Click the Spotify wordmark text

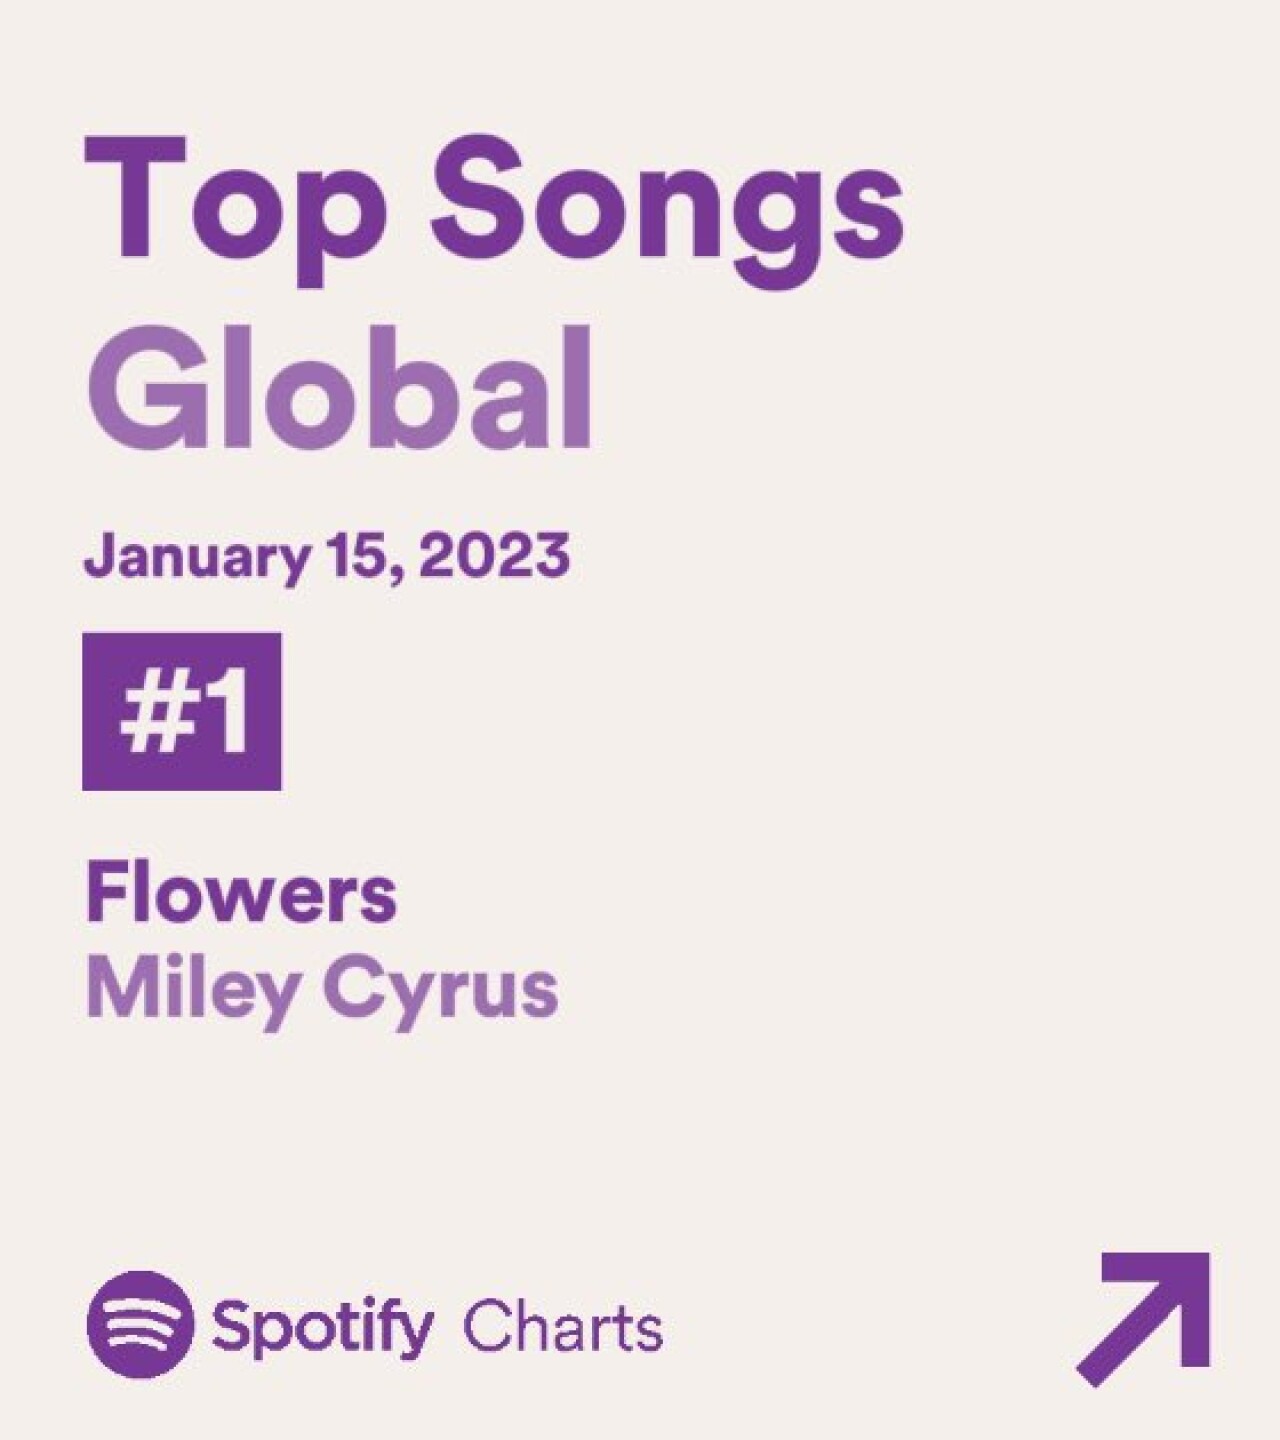(x=322, y=1328)
